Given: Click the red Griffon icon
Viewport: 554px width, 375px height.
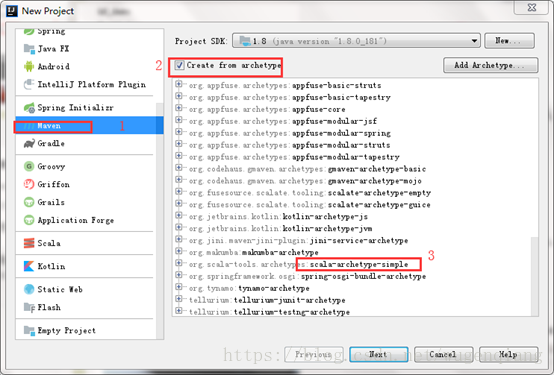Looking at the screenshot, I should coord(29,184).
